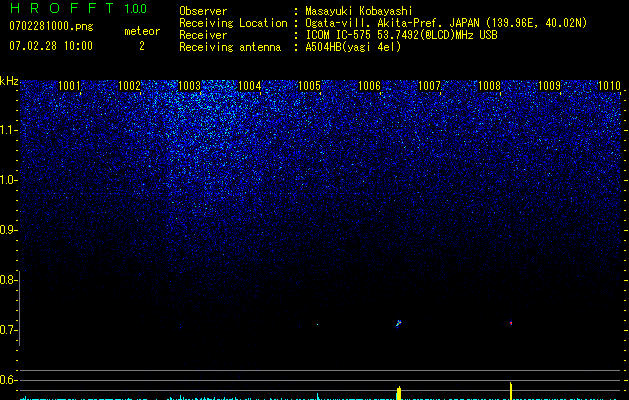
Task: Click the thin yellow intensity spike after 1008
Action: [511, 391]
